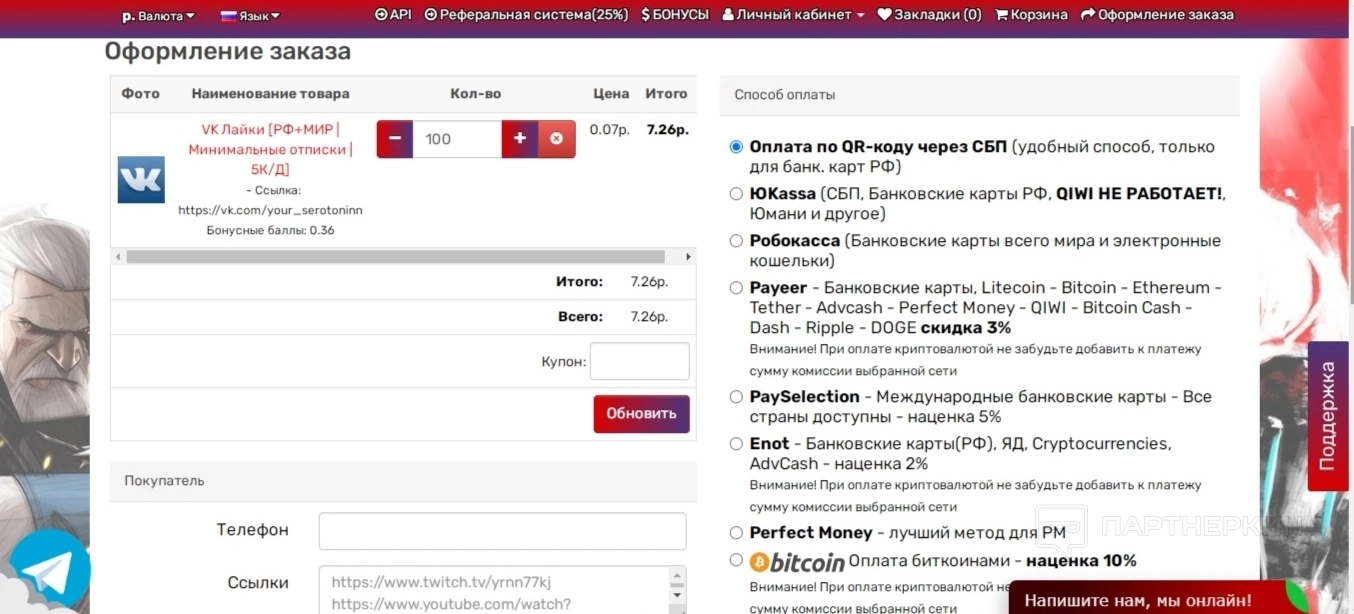This screenshot has height=614, width=1354.
Task: Click the Купон coupon field
Action: tap(639, 362)
